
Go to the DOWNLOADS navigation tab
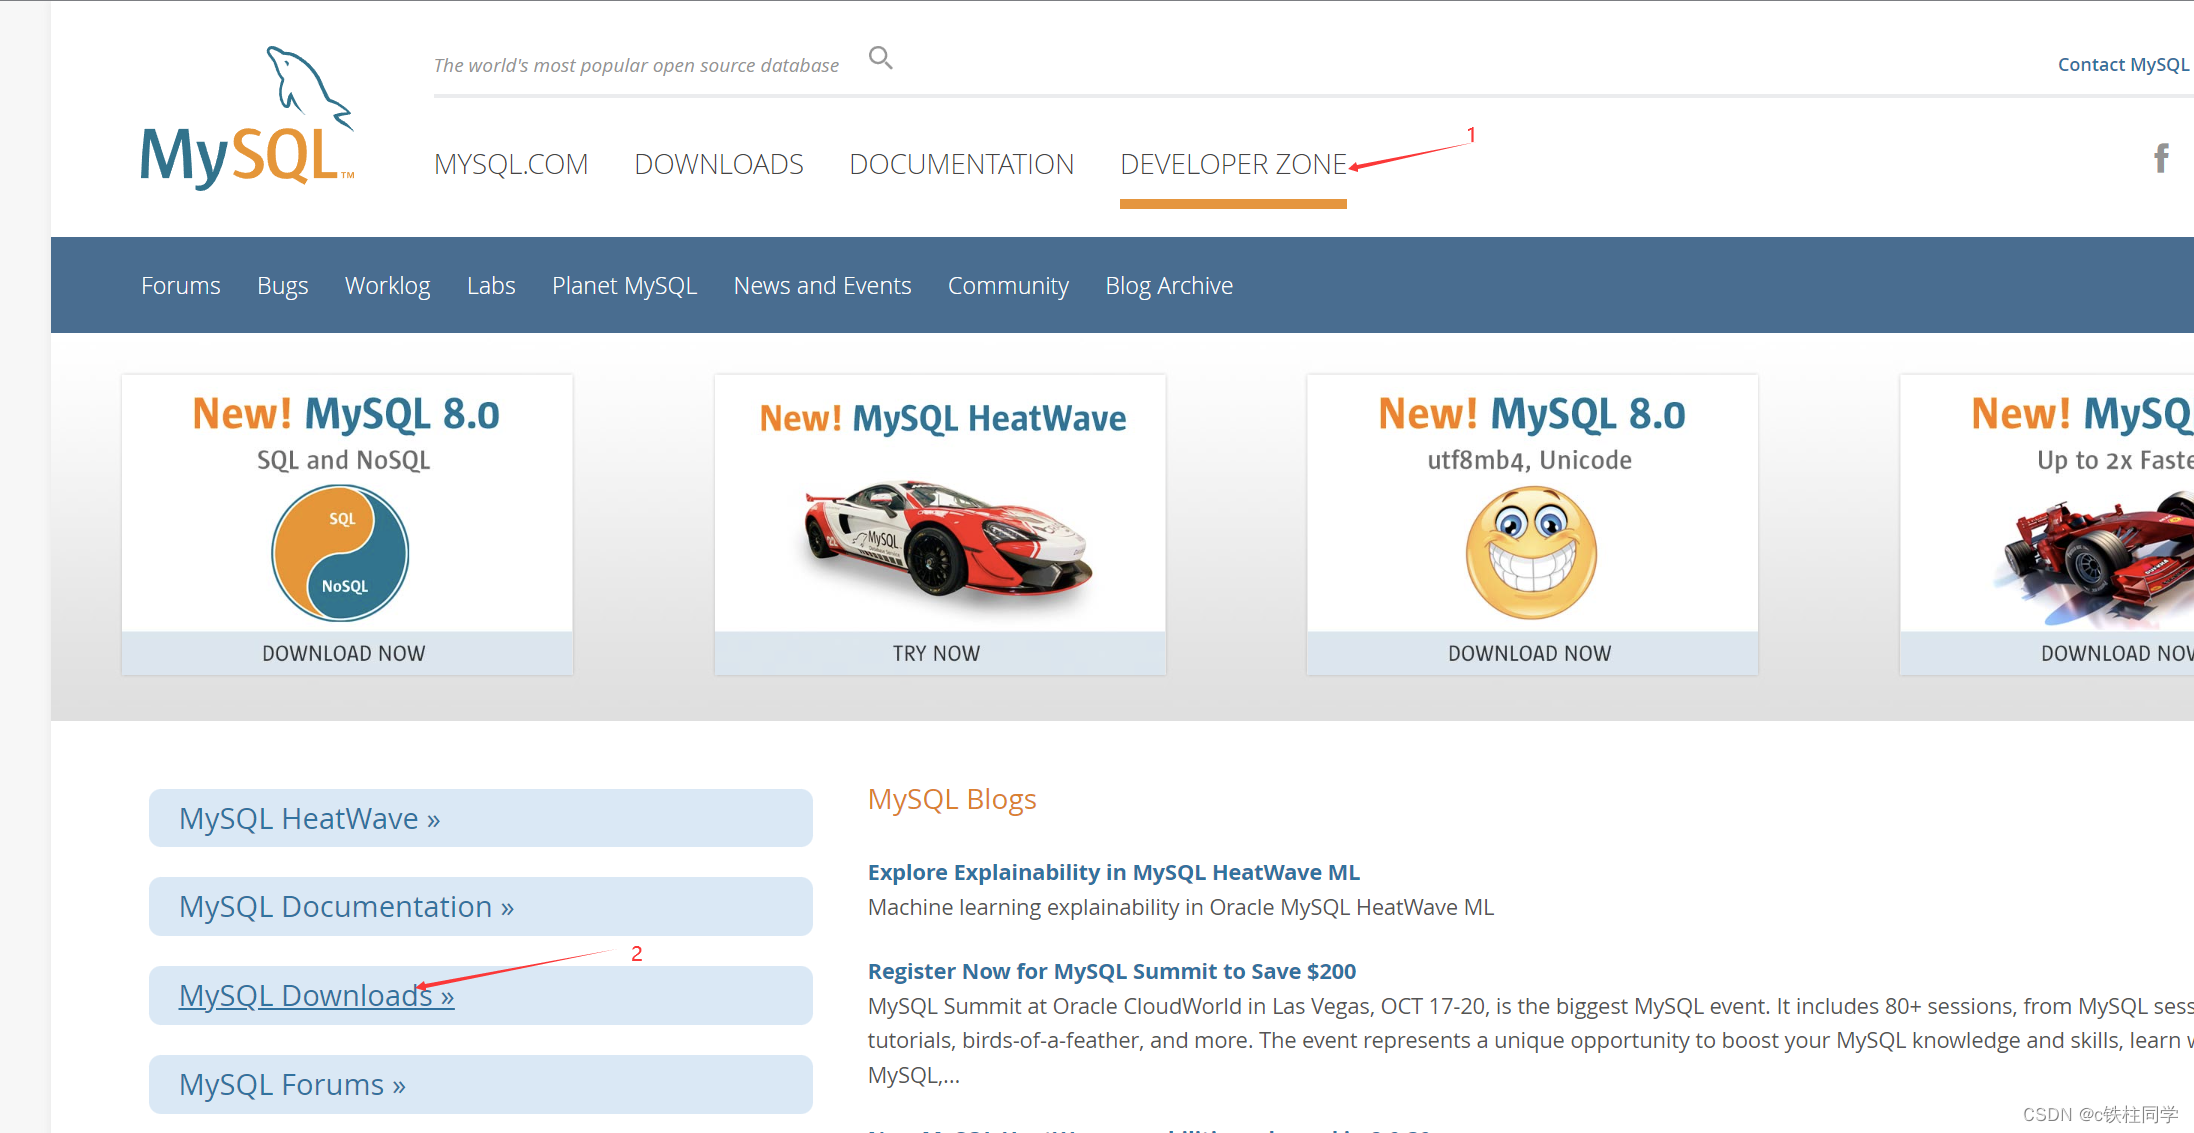(719, 164)
